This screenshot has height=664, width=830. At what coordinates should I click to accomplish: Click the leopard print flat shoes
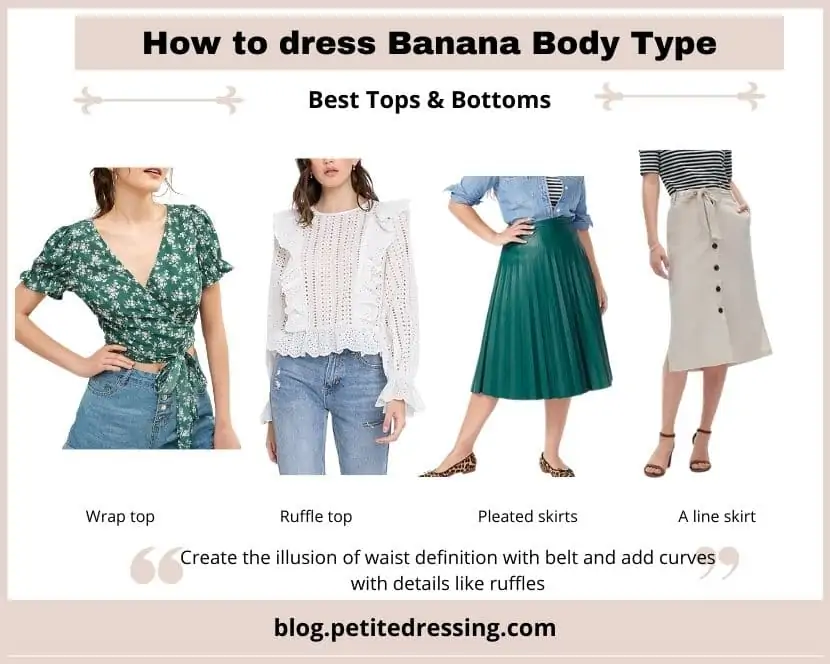498,465
